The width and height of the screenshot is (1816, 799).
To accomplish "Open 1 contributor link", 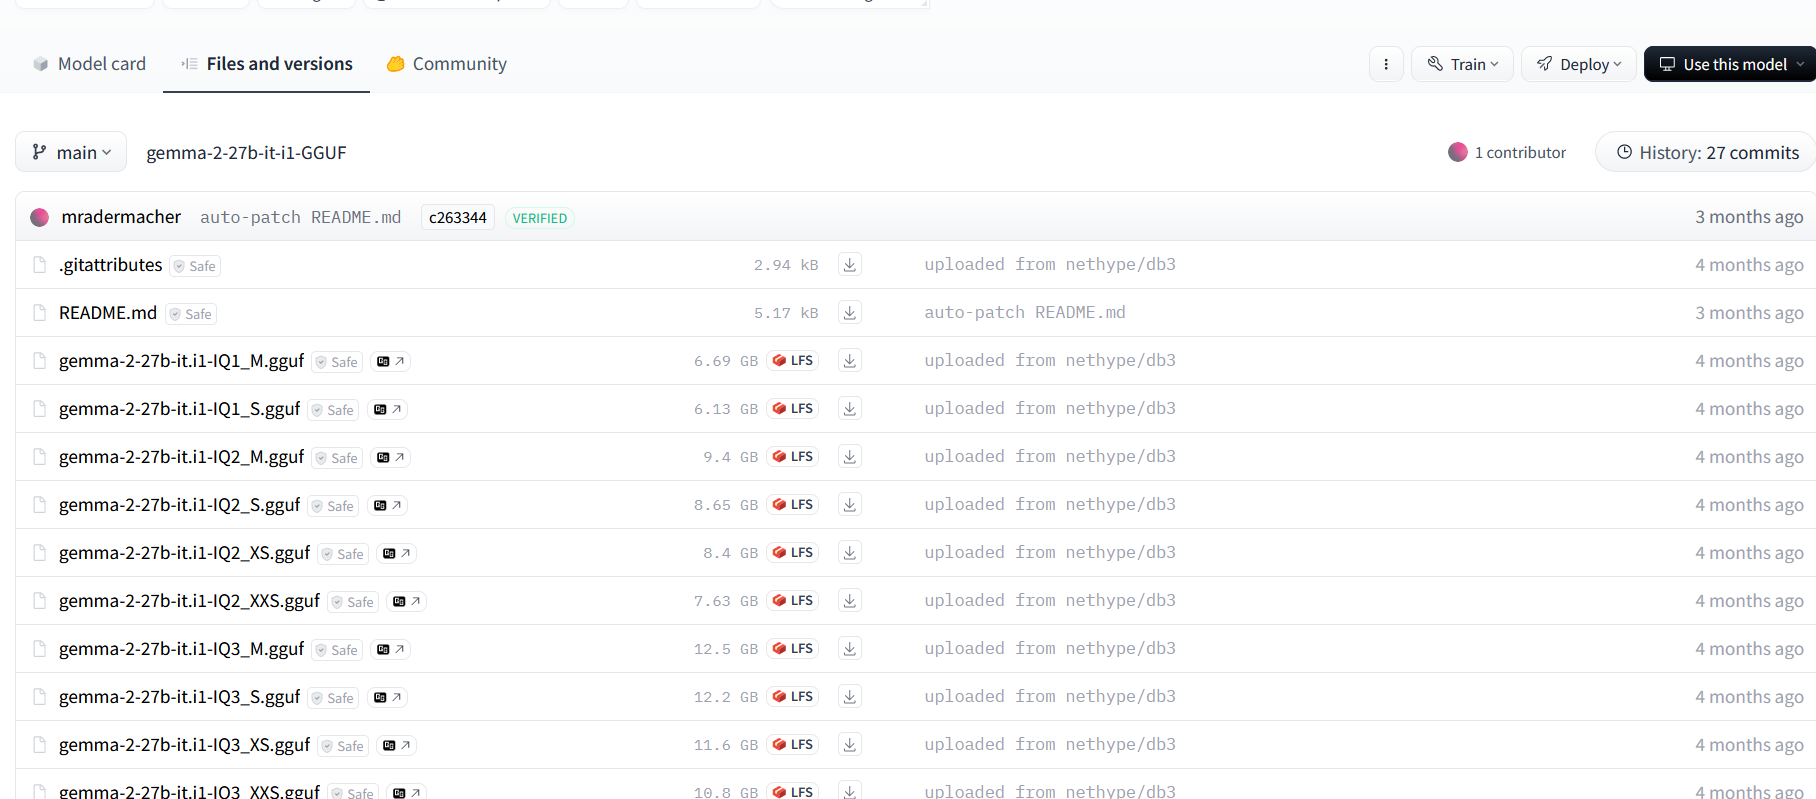I will pyautogui.click(x=1507, y=152).
